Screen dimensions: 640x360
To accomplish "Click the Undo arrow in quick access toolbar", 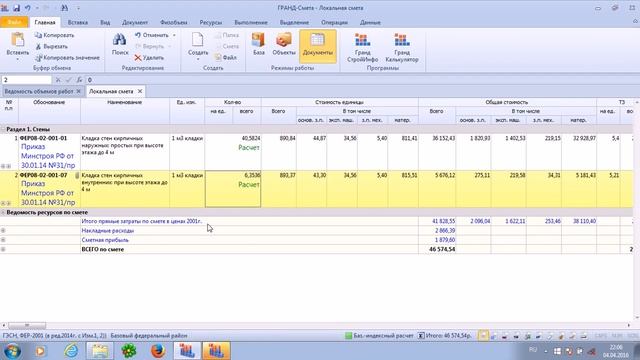I will [x=28, y=8].
